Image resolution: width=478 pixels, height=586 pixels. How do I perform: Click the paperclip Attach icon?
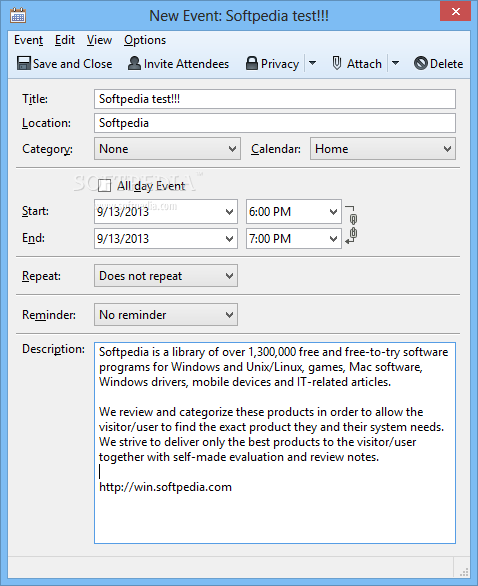[337, 63]
